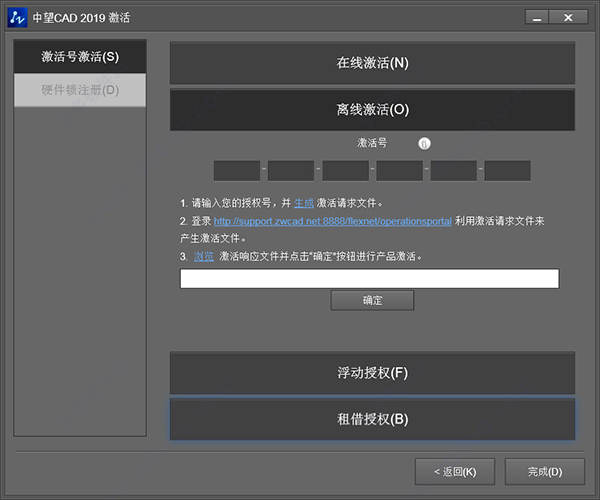This screenshot has height=500, width=600.
Task: Click the < 返回(K) back button
Action: 455,472
